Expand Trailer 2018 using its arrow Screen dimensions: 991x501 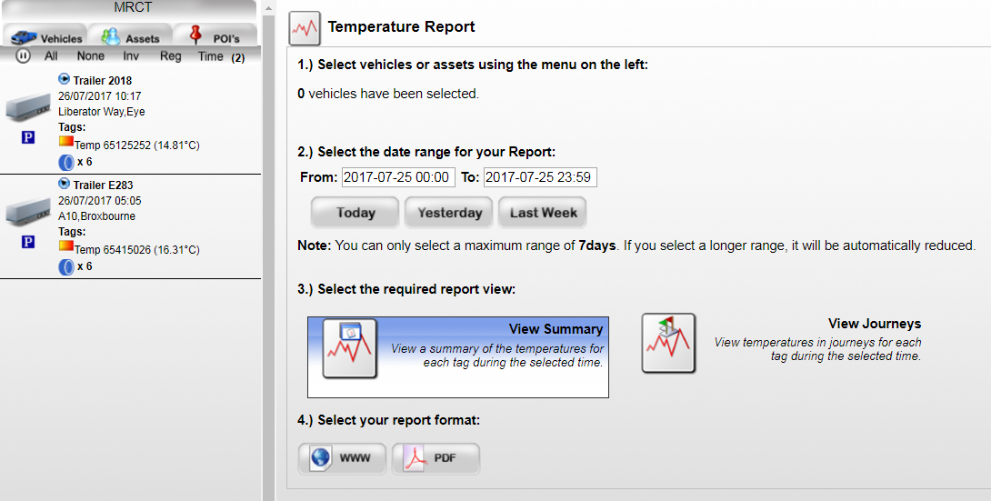coord(65,79)
